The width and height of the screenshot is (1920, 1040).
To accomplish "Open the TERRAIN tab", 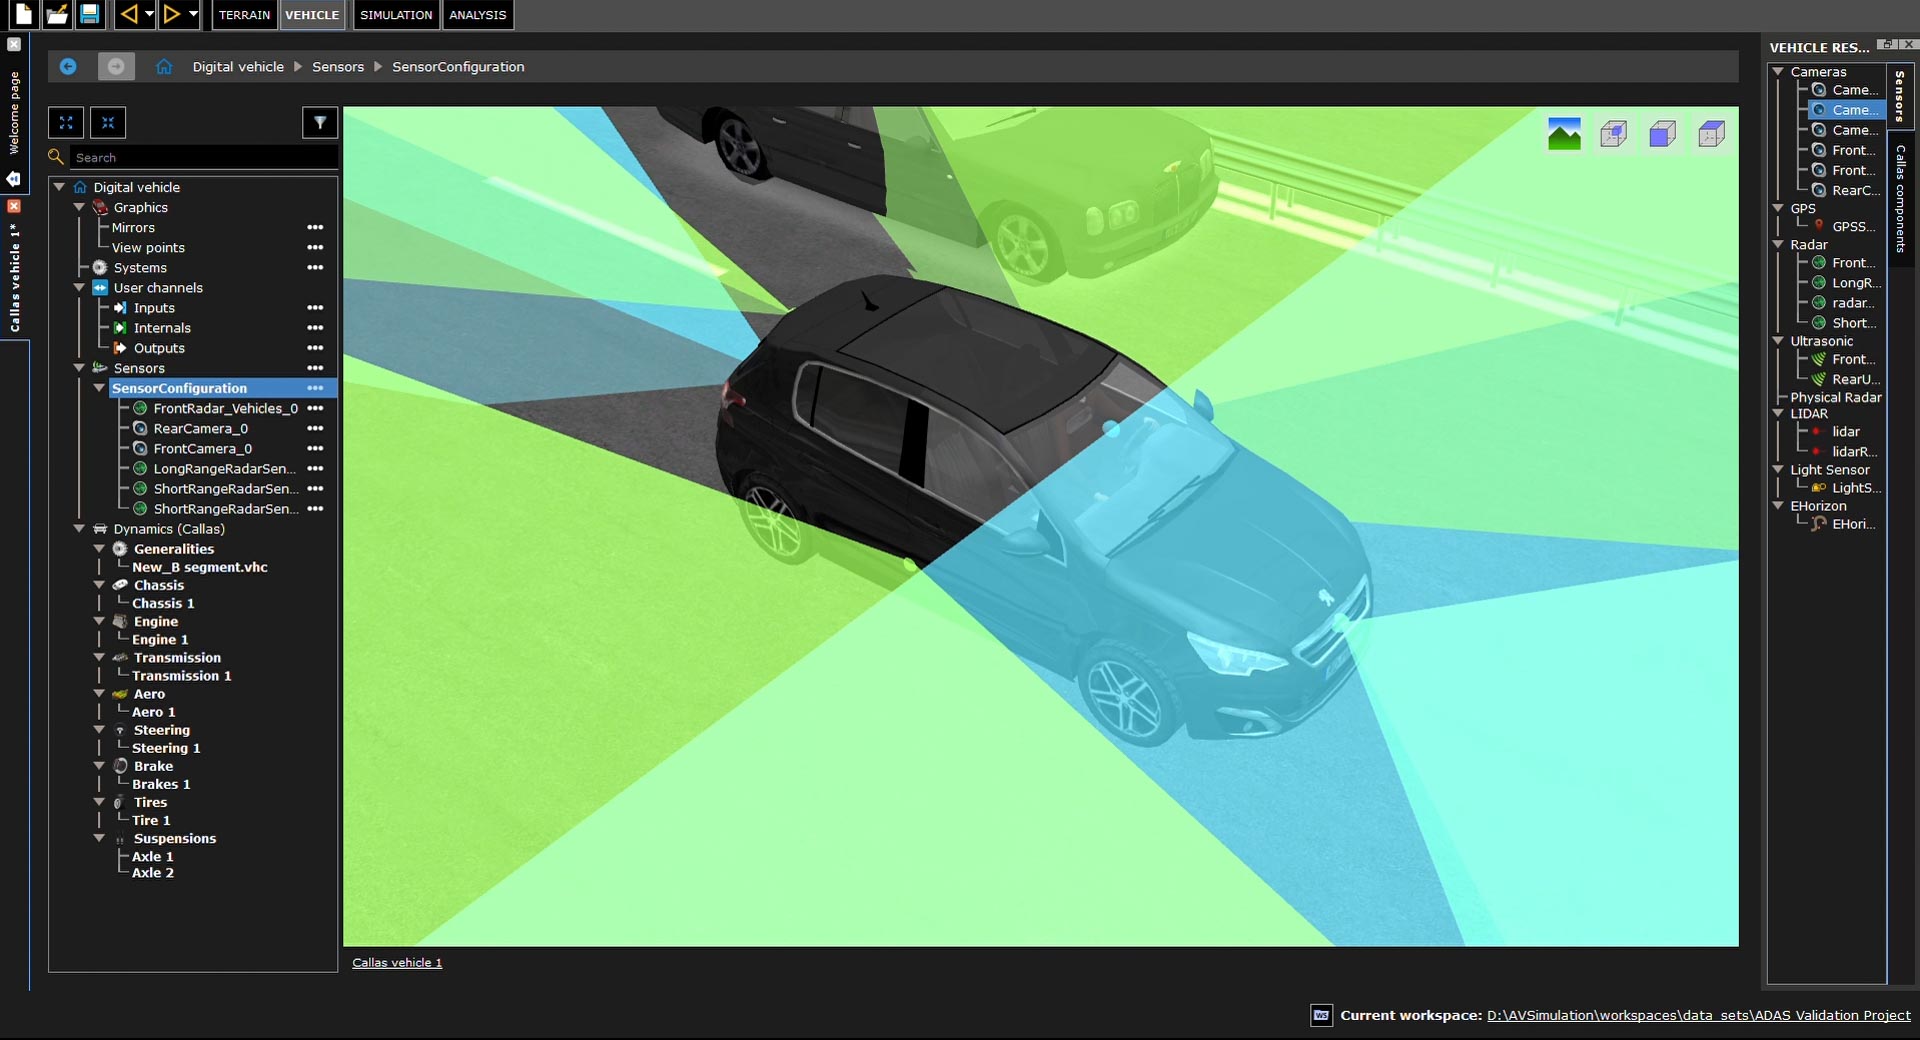I will coord(243,15).
